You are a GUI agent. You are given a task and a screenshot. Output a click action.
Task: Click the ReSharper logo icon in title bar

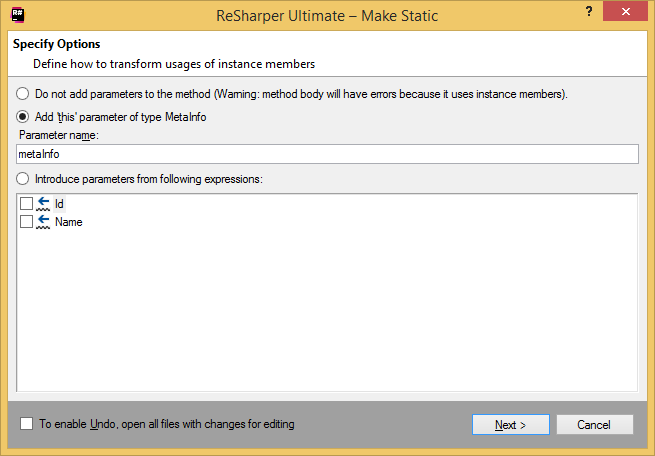[x=18, y=15]
